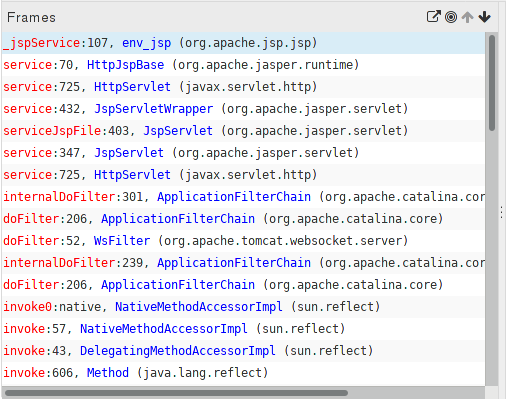506x403 pixels.
Task: Click the panel splitter handle dots
Action: tap(502, 212)
